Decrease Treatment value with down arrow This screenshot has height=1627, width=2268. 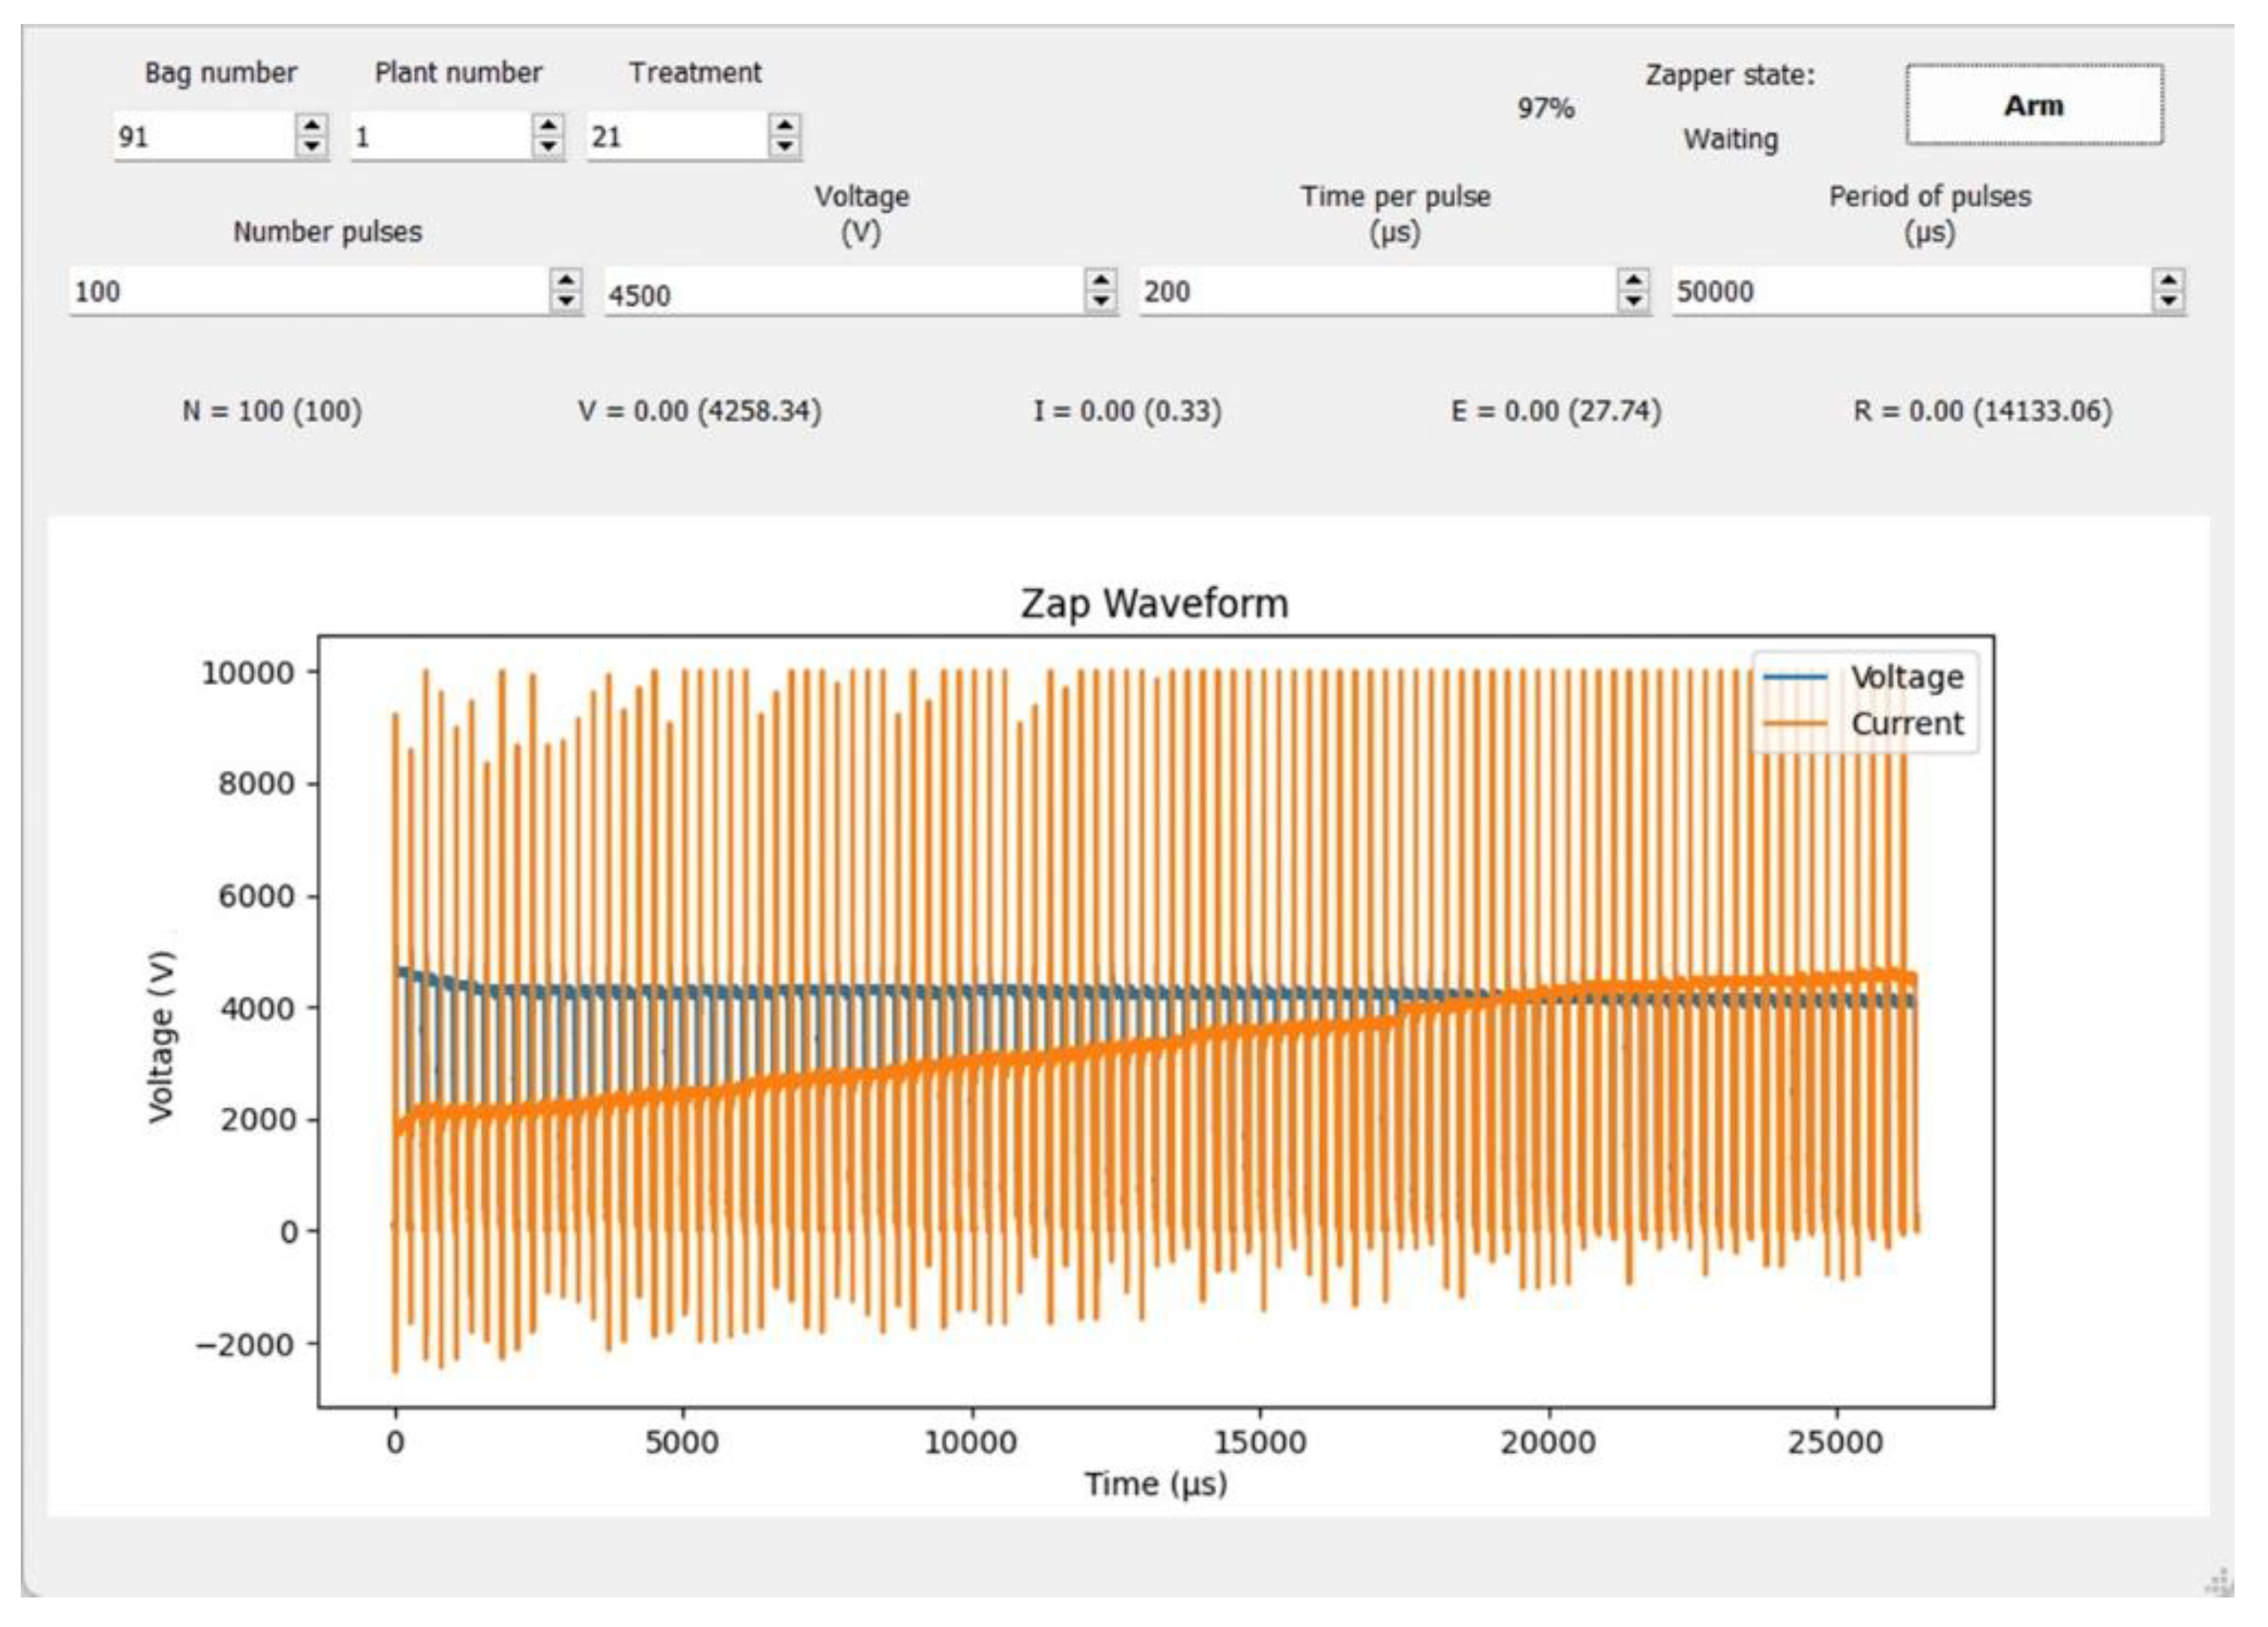pos(785,146)
